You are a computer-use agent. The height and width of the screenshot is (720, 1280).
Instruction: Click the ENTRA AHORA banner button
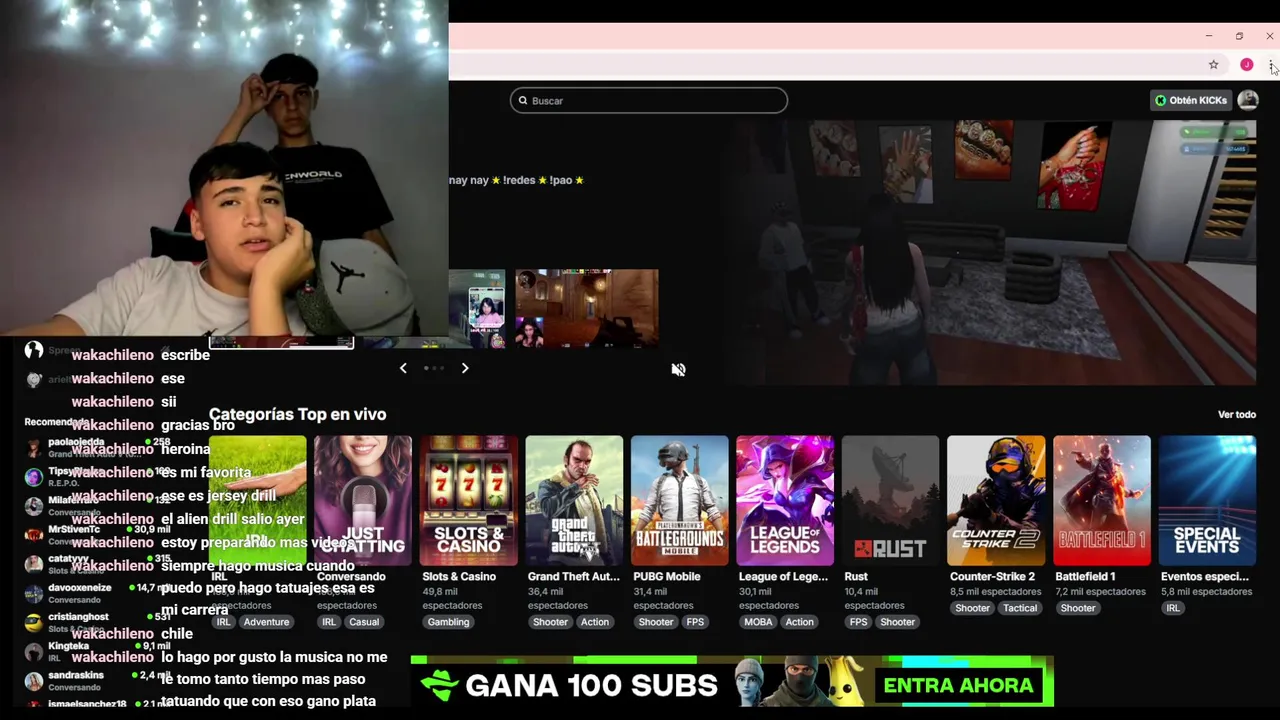point(958,686)
